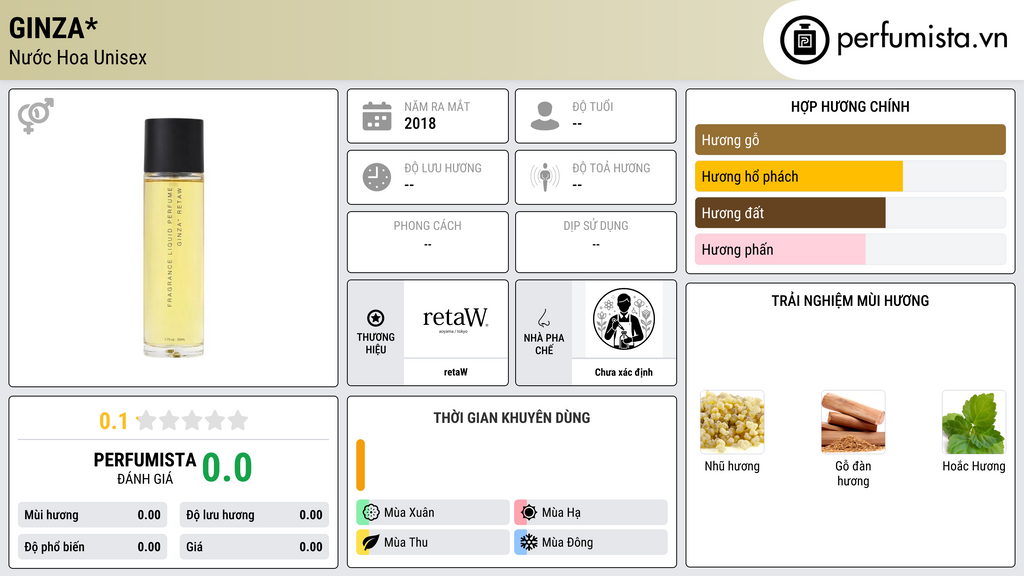Click the Nước Hoa Unisex subtitle

(78, 57)
